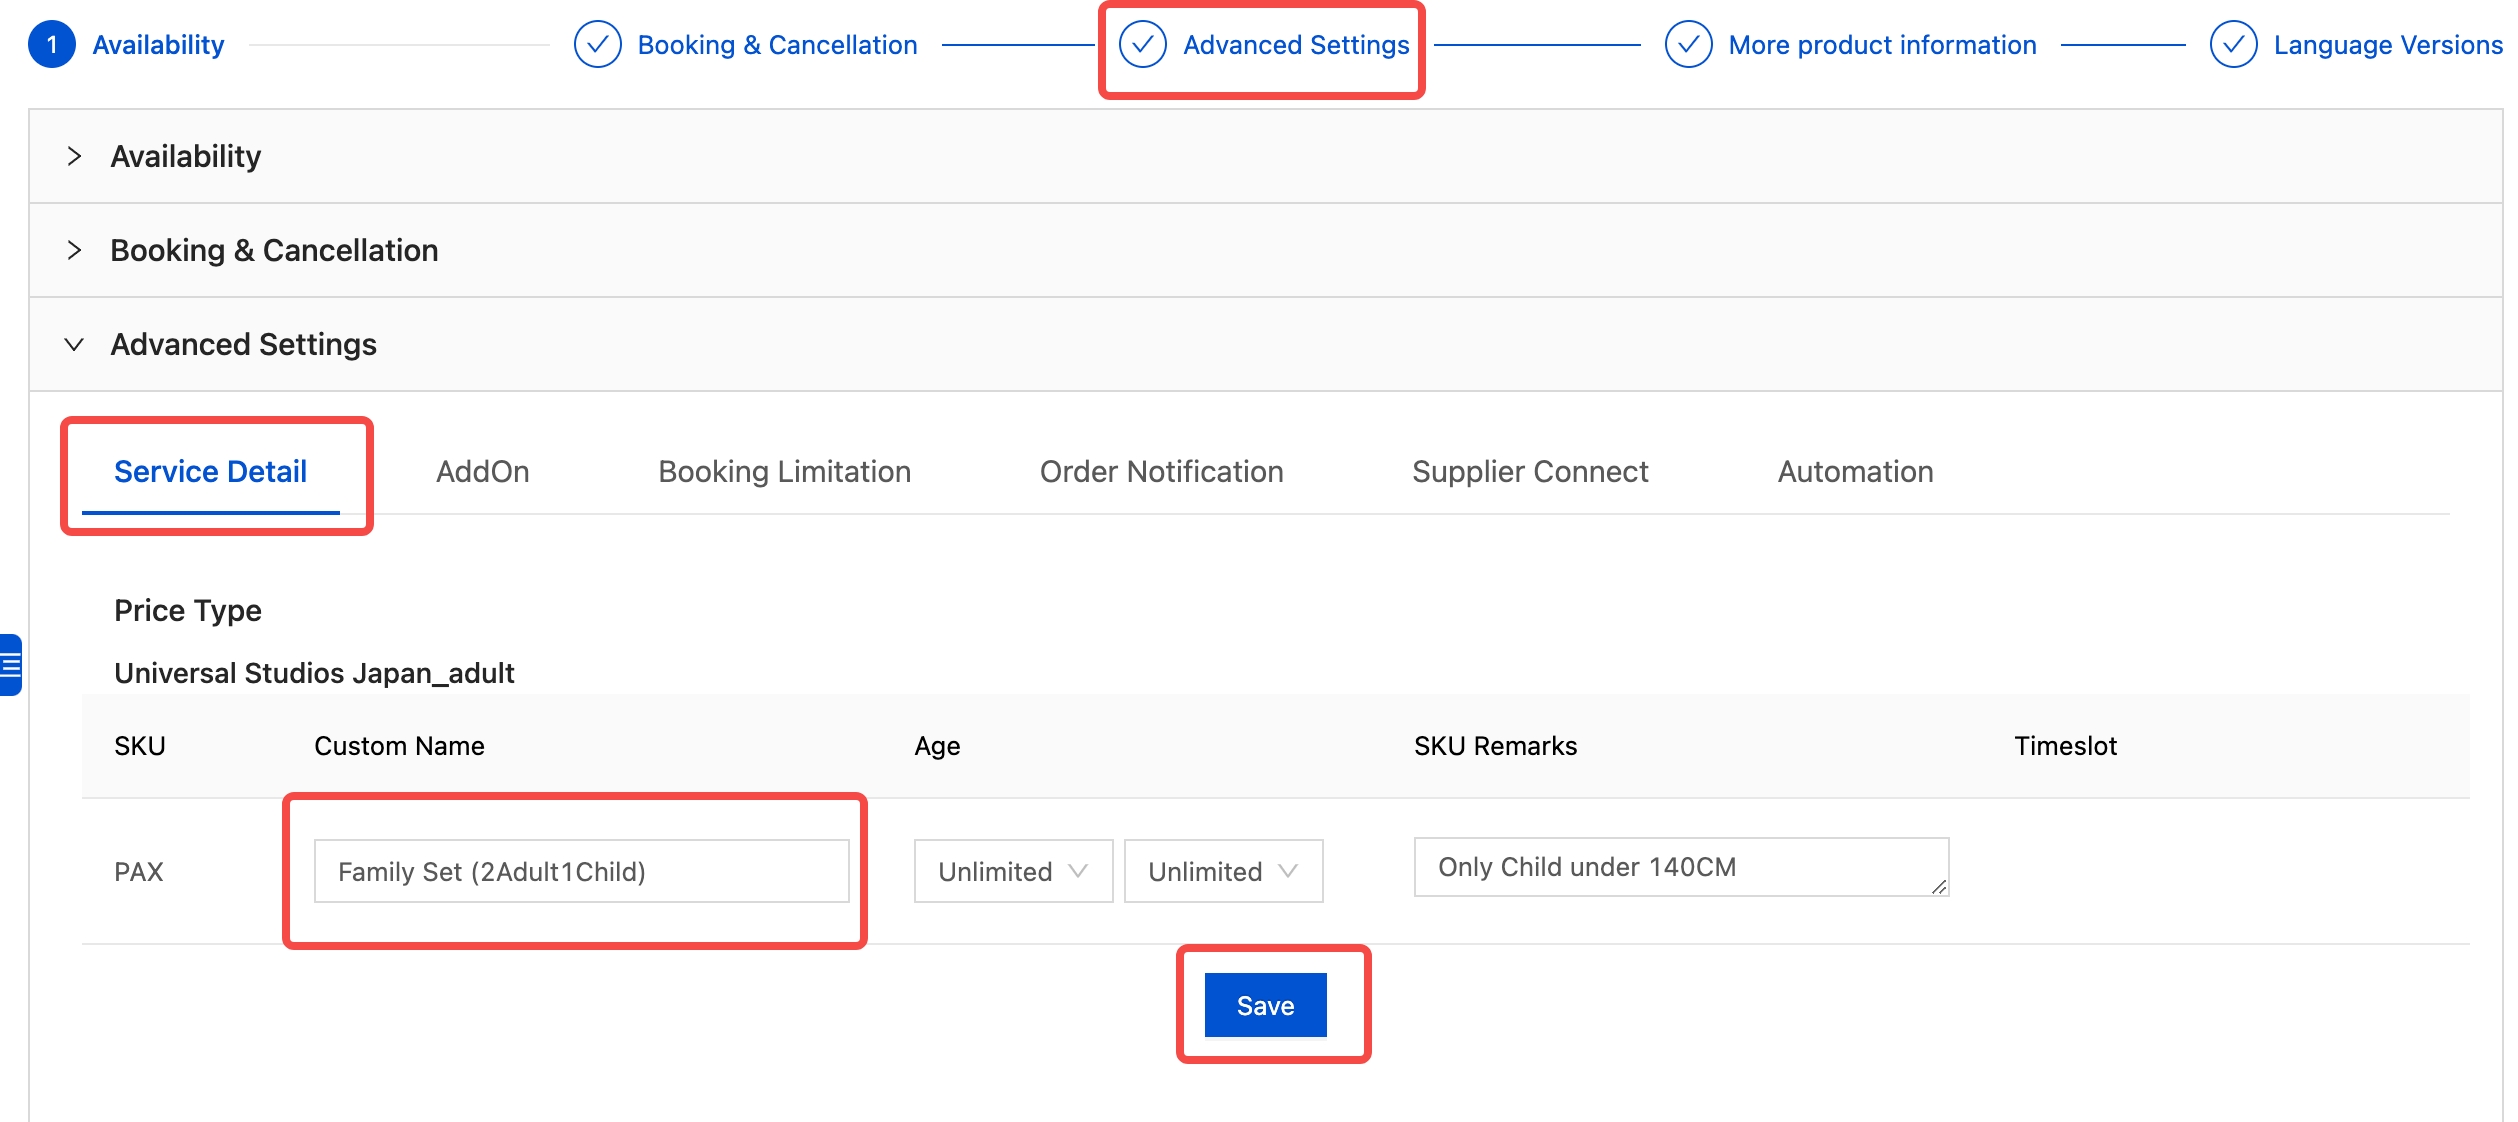The image size is (2518, 1122).
Task: Click the SKU Remarks text area
Action: tap(1680, 867)
